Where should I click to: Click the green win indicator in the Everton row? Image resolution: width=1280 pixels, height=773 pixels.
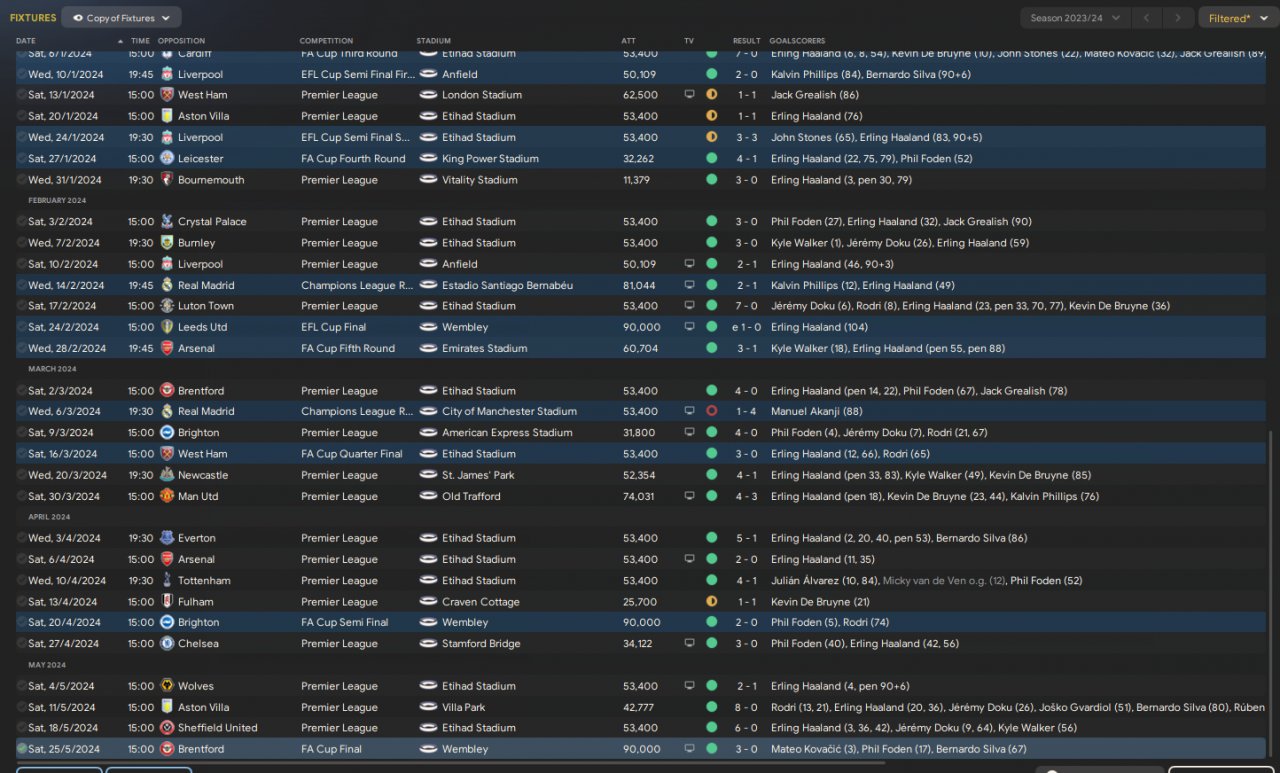712,538
